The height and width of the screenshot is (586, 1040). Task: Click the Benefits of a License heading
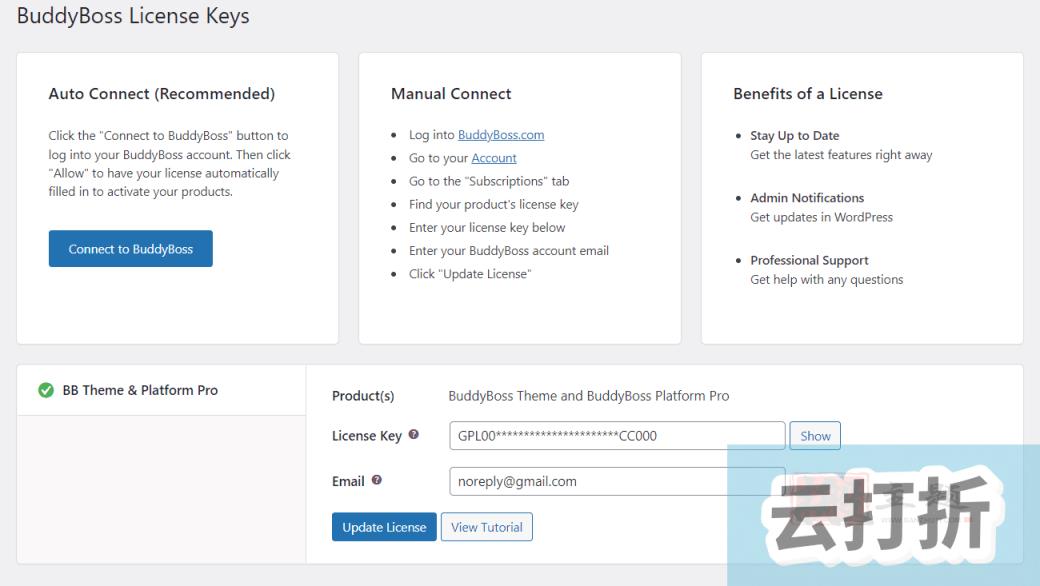click(x=808, y=93)
